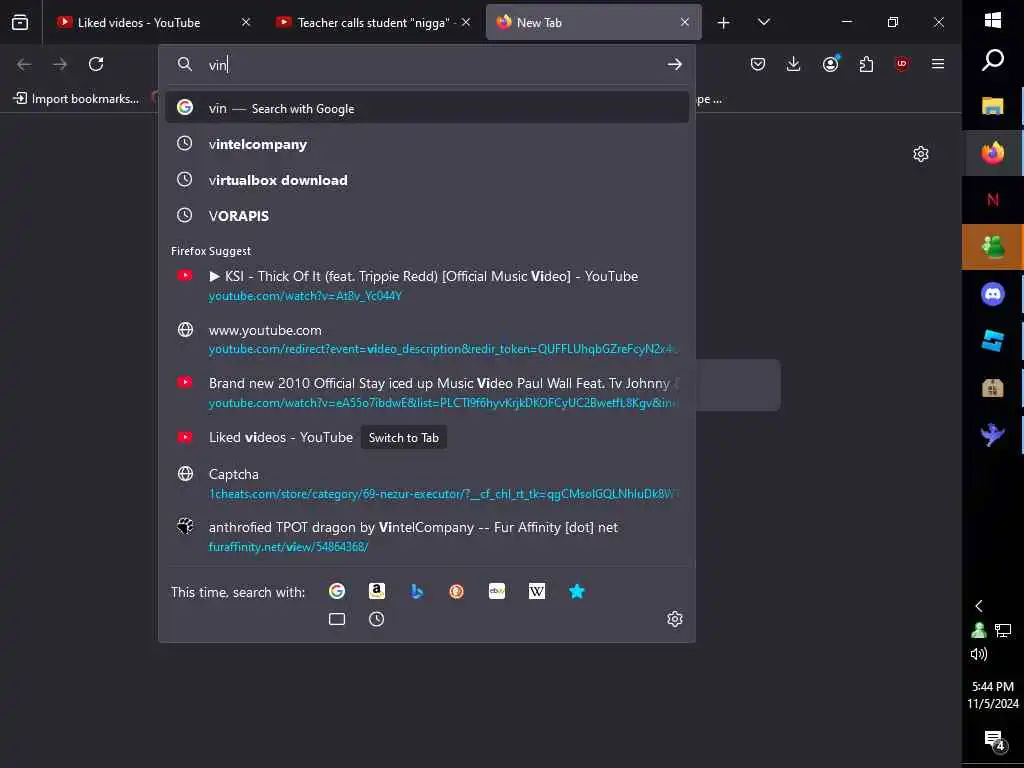Open the Firefox View icon
1024x768 pixels.
(20, 22)
